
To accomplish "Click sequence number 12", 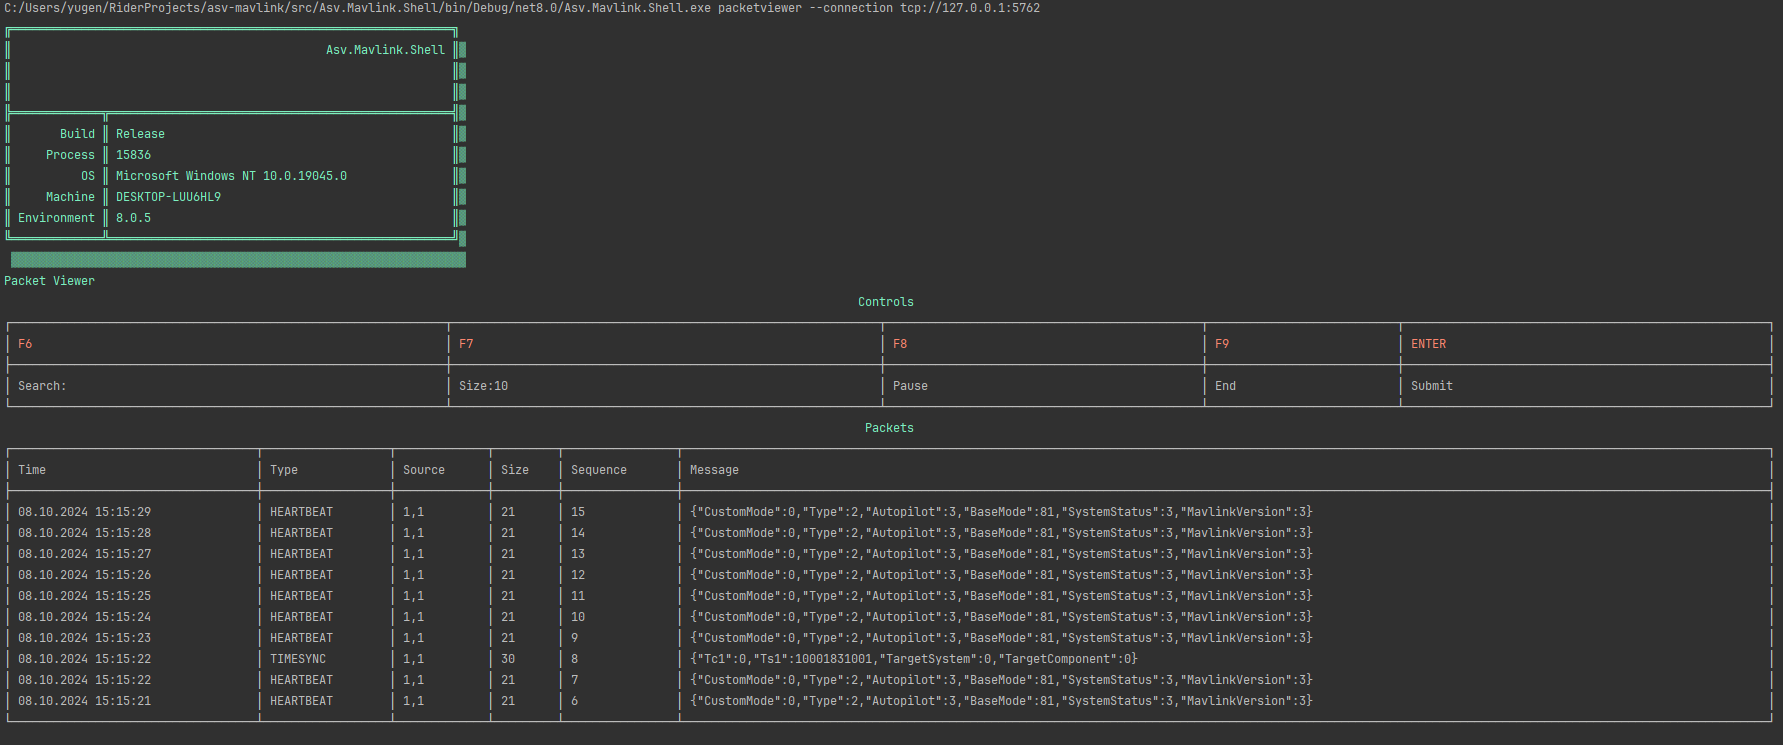I will 578,575.
